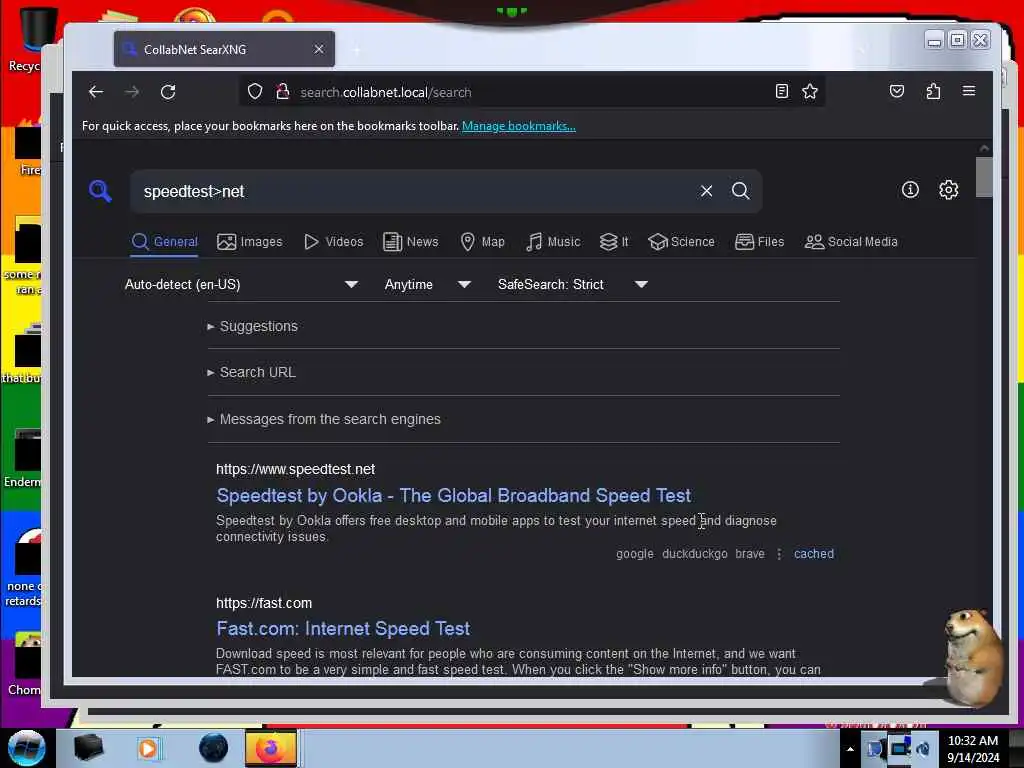This screenshot has width=1024, height=768.
Task: Expand Messages from the search engines
Action: [324, 419]
